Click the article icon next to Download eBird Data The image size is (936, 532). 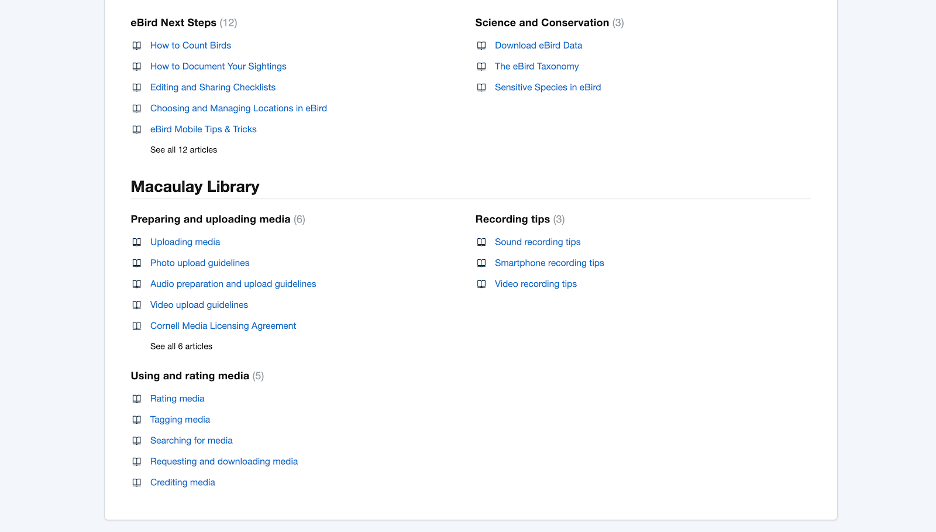(481, 45)
